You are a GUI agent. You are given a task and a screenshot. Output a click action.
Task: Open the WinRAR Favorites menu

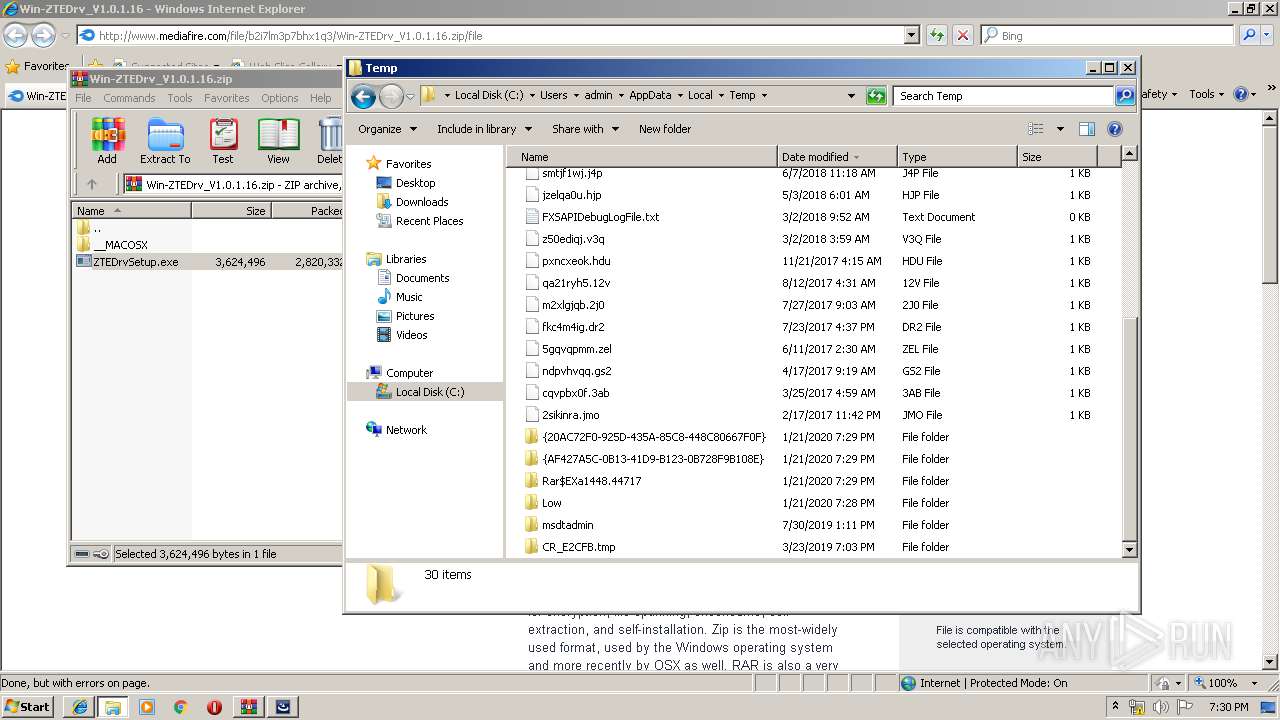click(x=227, y=98)
